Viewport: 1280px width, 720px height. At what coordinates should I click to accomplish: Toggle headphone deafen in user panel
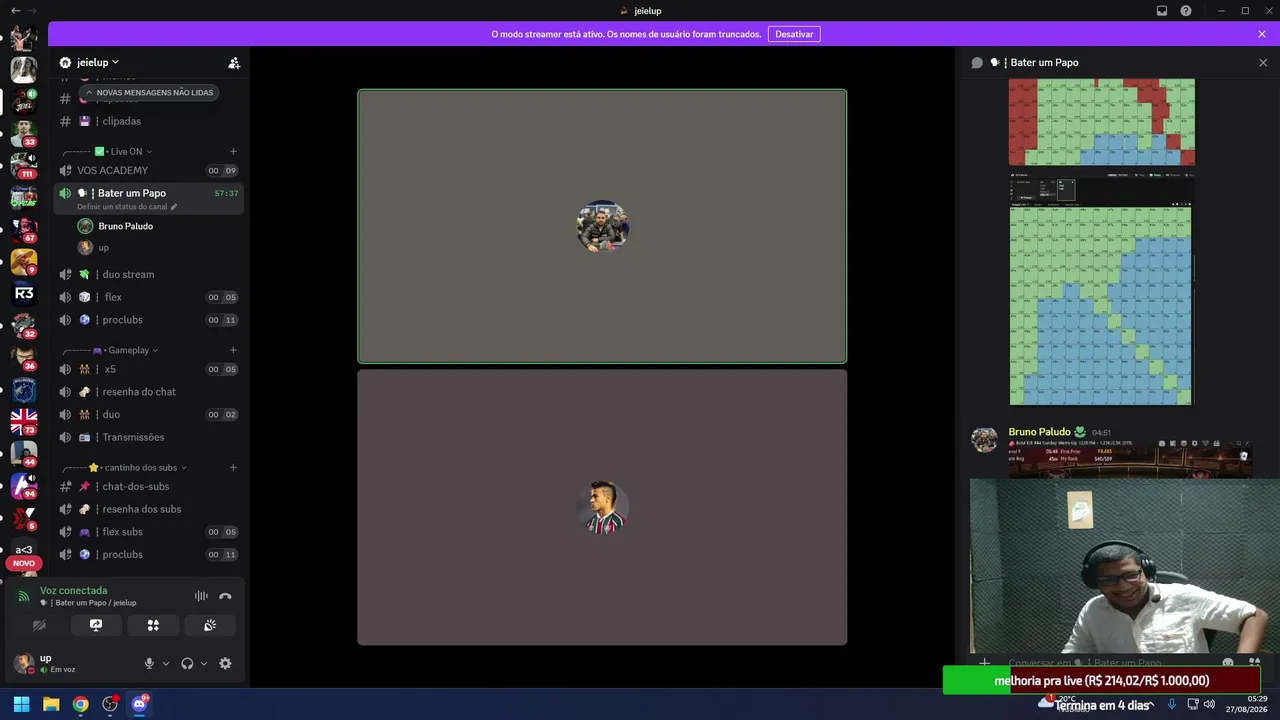pos(187,663)
